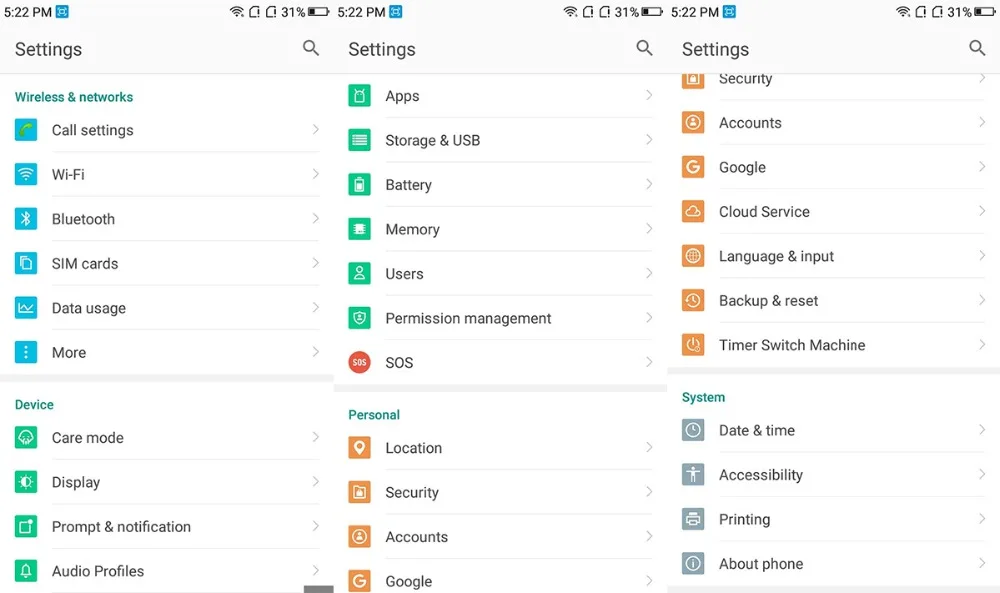This screenshot has width=1000, height=593.
Task: Expand the Backup & reset chevron arrow
Action: coord(982,300)
